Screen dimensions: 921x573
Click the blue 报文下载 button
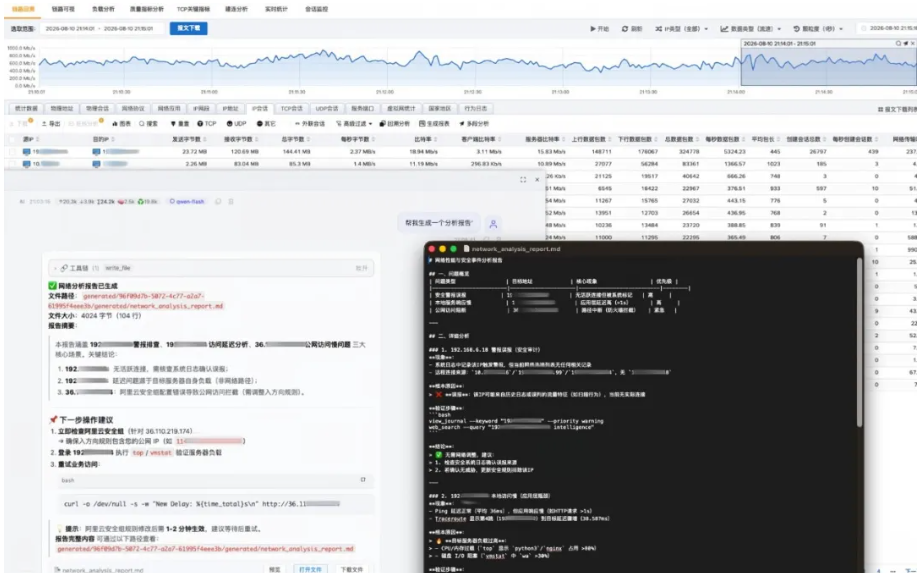[x=189, y=28]
